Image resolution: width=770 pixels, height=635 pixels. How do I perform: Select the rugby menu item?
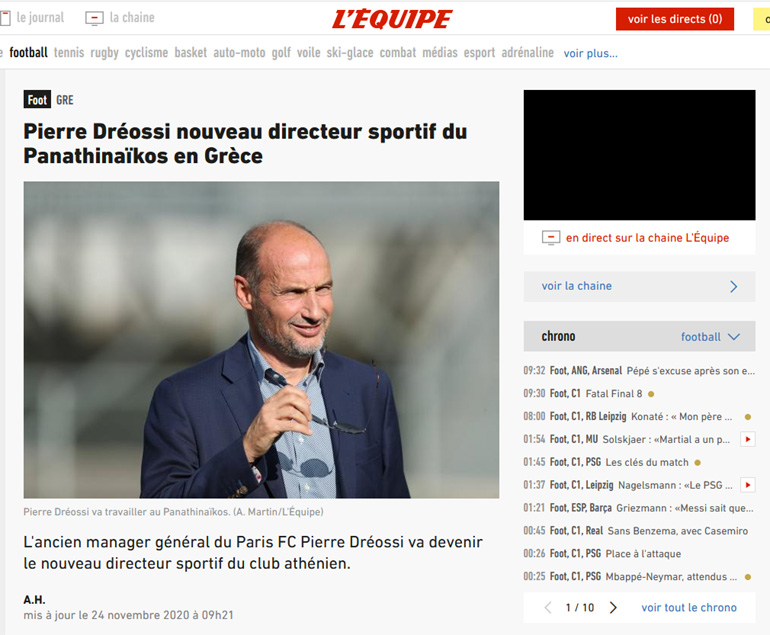coord(104,53)
